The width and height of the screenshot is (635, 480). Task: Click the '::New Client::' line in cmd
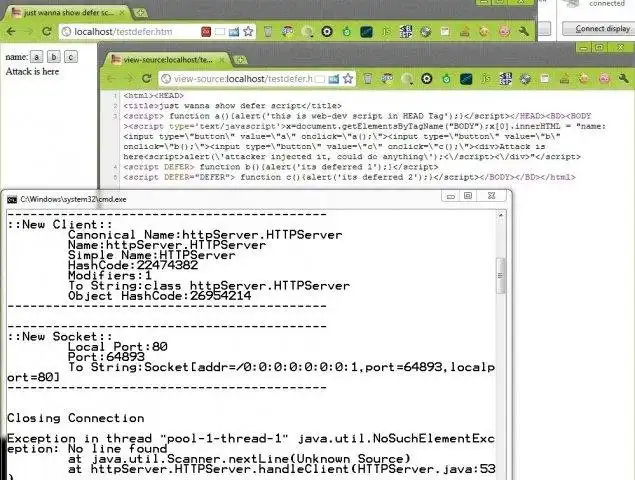(x=60, y=224)
